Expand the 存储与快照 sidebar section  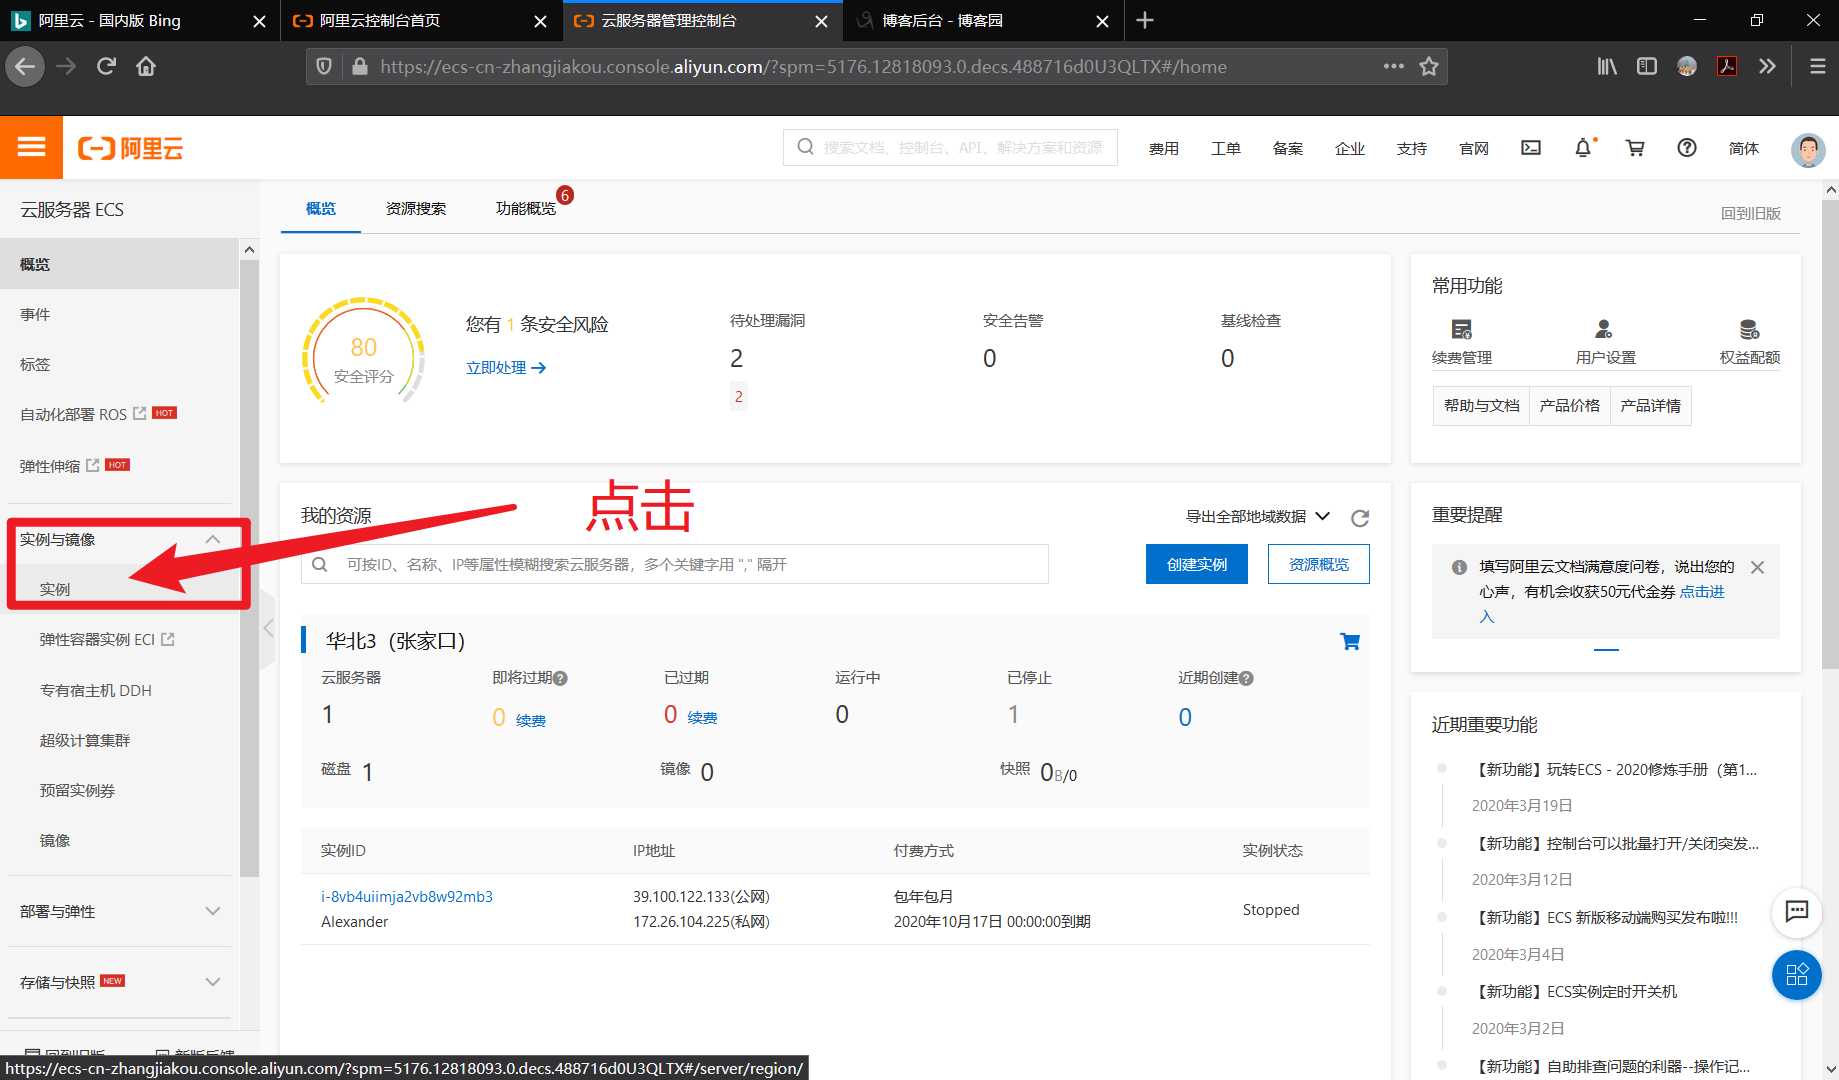coord(212,982)
